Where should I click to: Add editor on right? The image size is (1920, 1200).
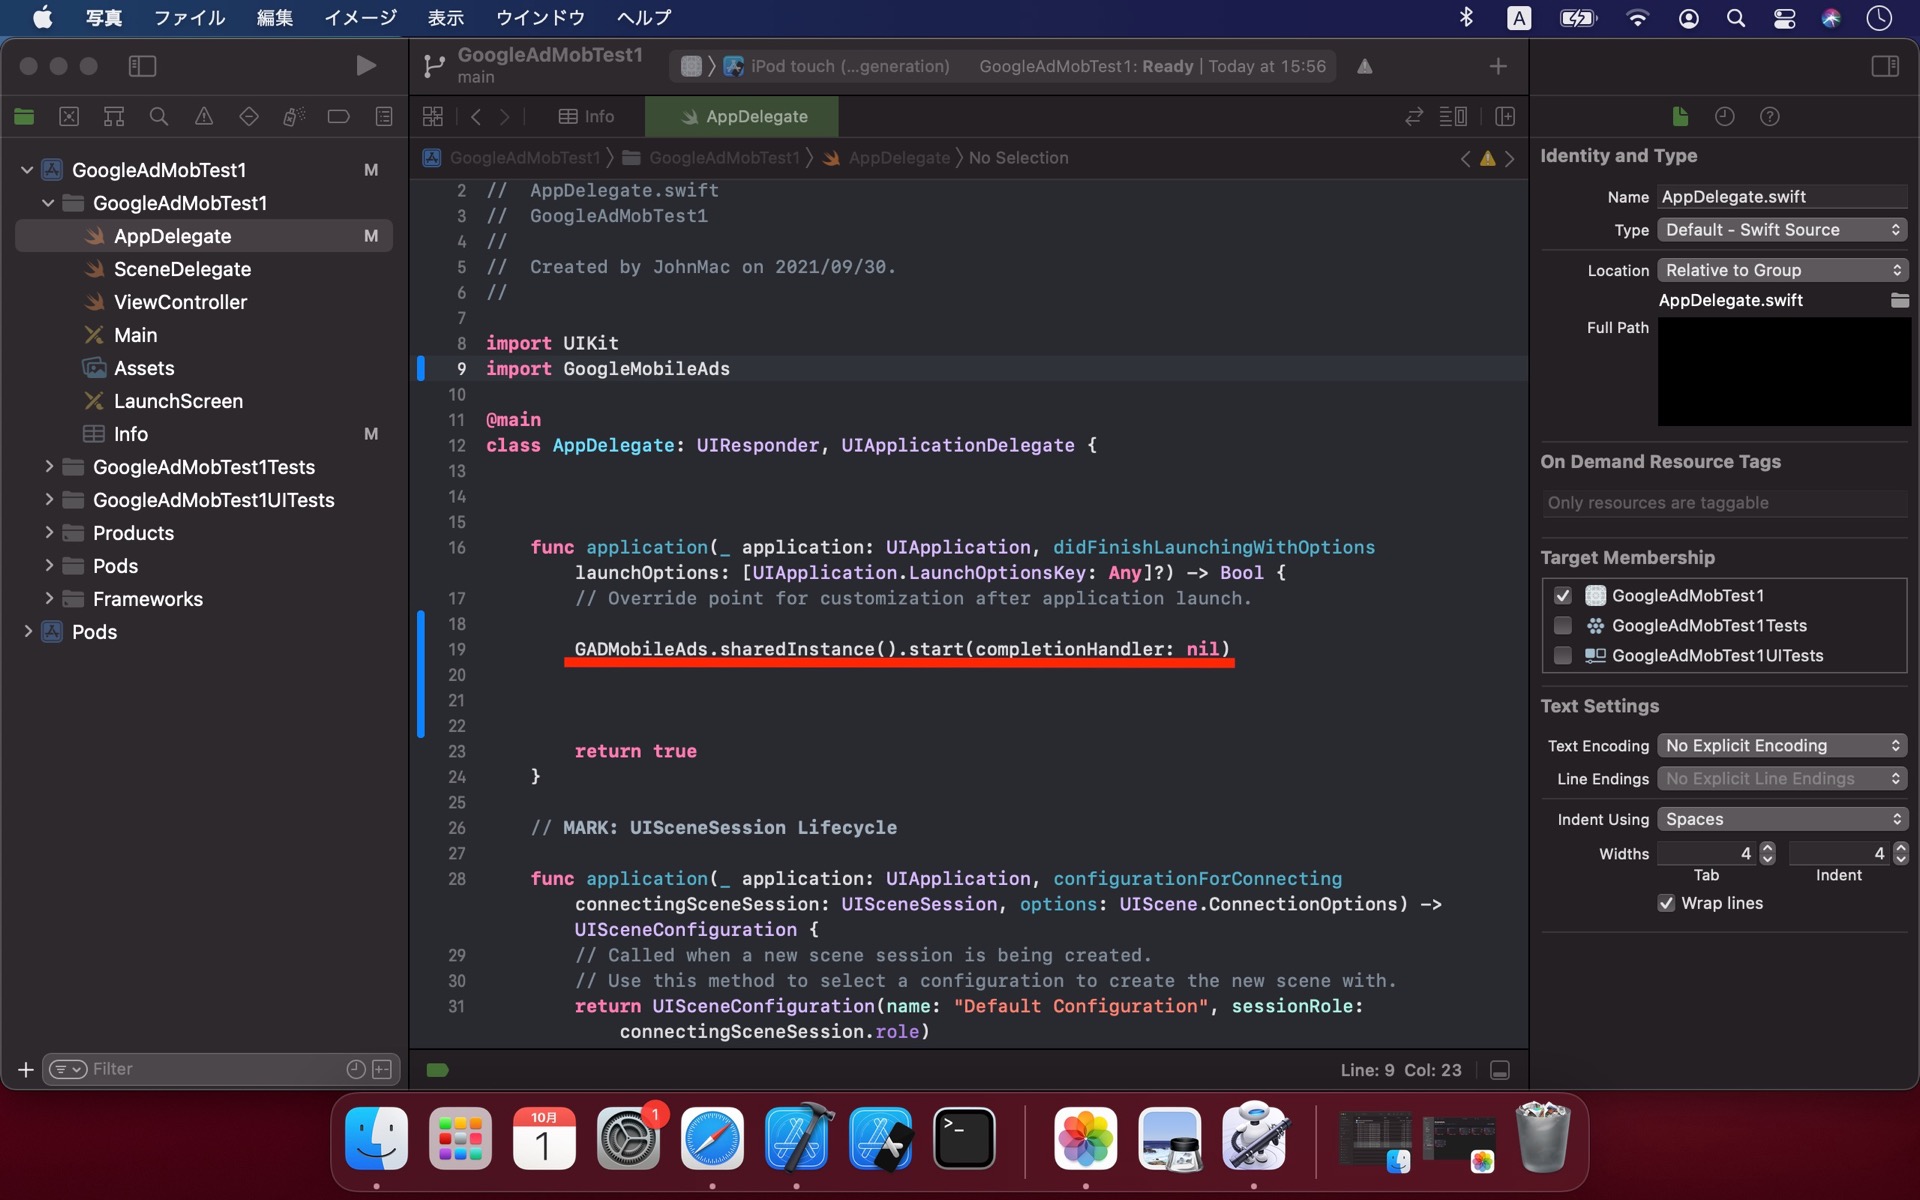pos(1504,116)
